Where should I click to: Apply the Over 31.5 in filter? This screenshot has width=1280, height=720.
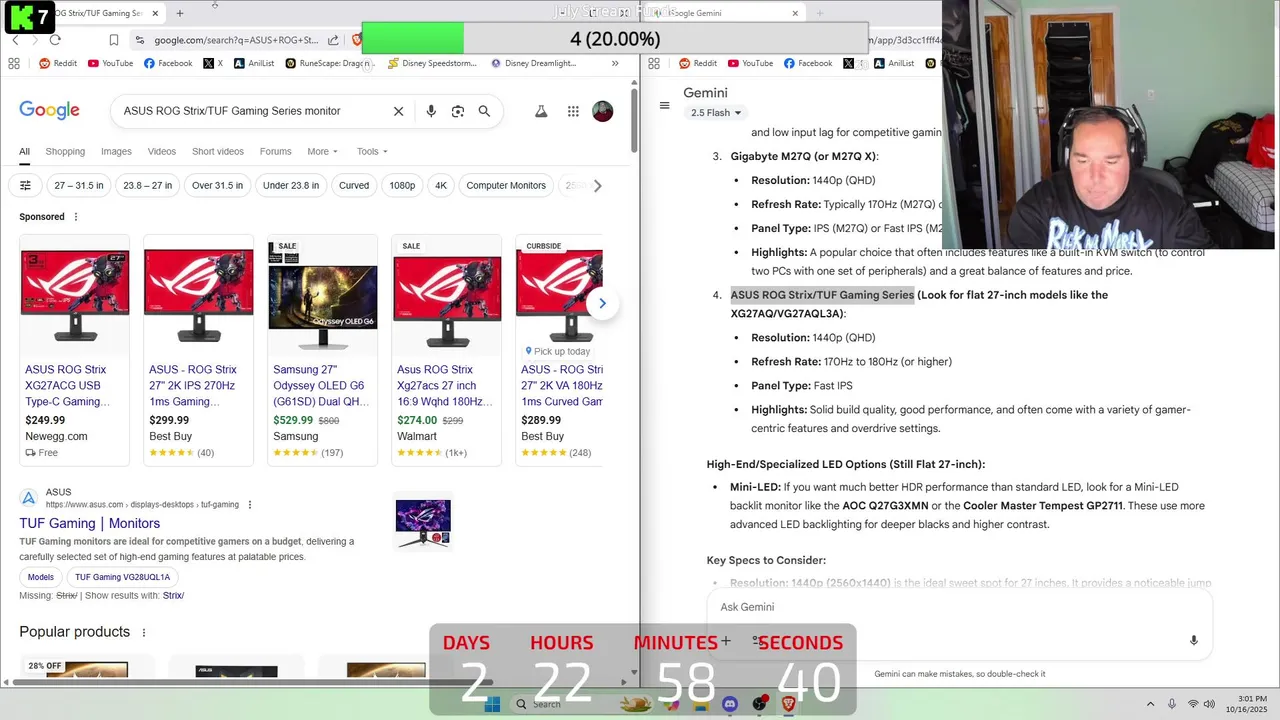[x=218, y=185]
